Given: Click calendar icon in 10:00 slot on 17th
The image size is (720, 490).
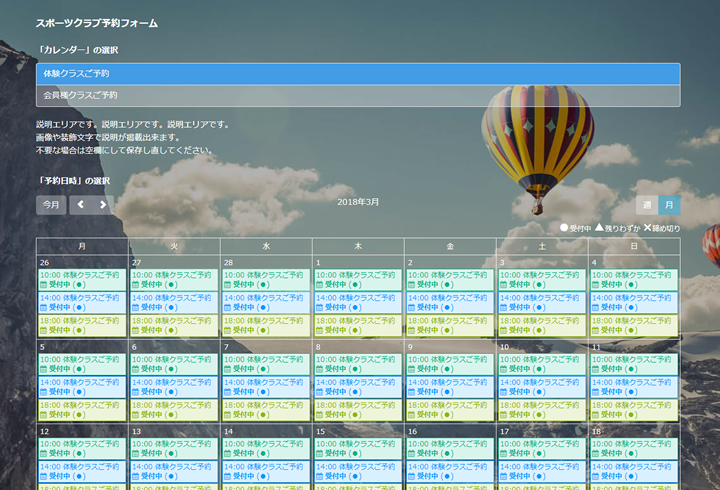Looking at the screenshot, I should point(503,454).
